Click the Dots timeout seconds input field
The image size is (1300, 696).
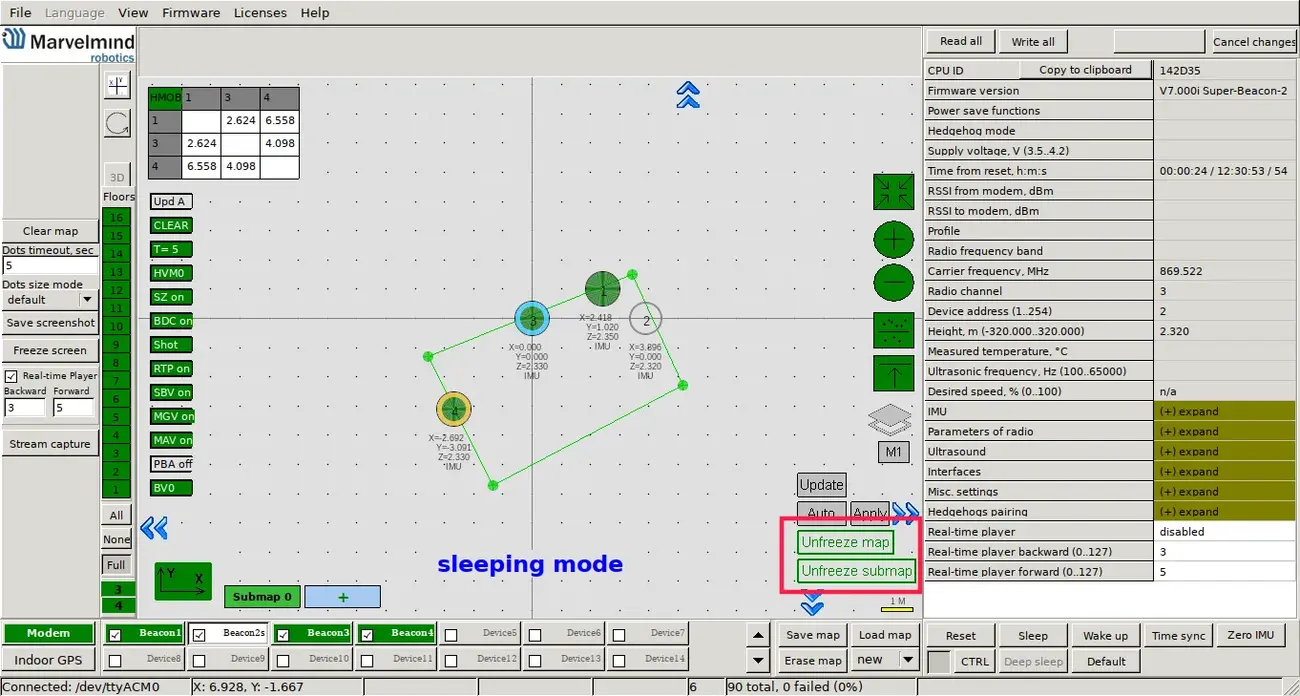(x=50, y=266)
